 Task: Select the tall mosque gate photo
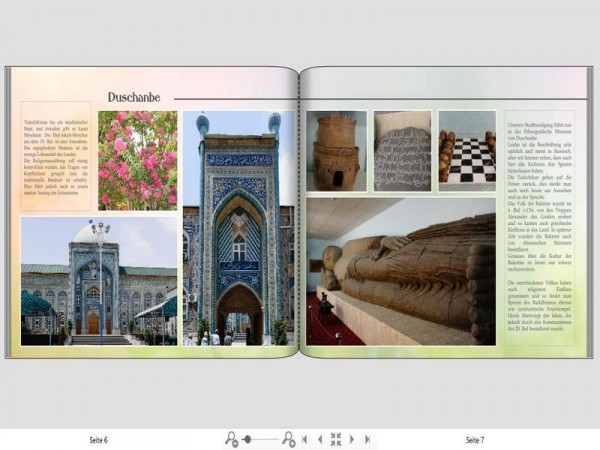[239, 228]
